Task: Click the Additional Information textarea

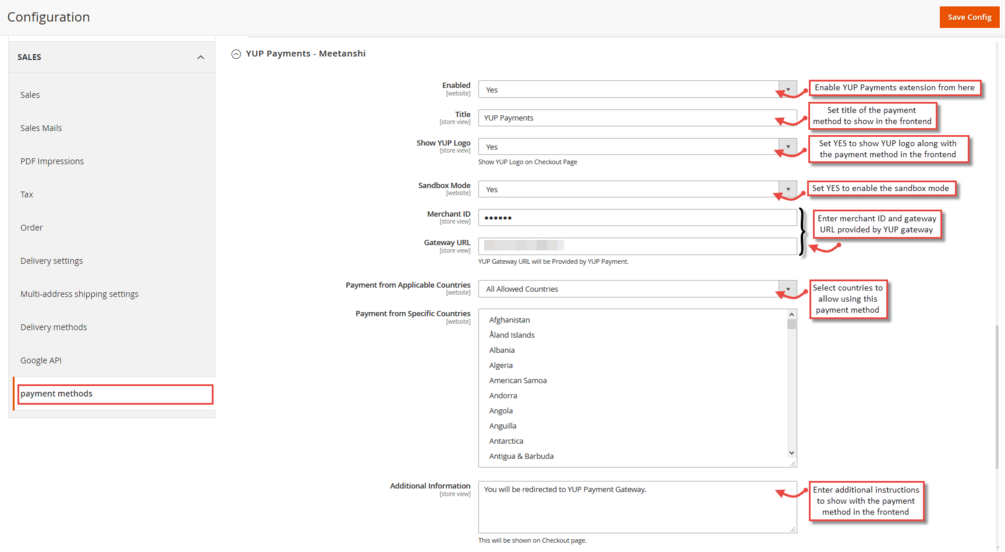Action: 637,507
